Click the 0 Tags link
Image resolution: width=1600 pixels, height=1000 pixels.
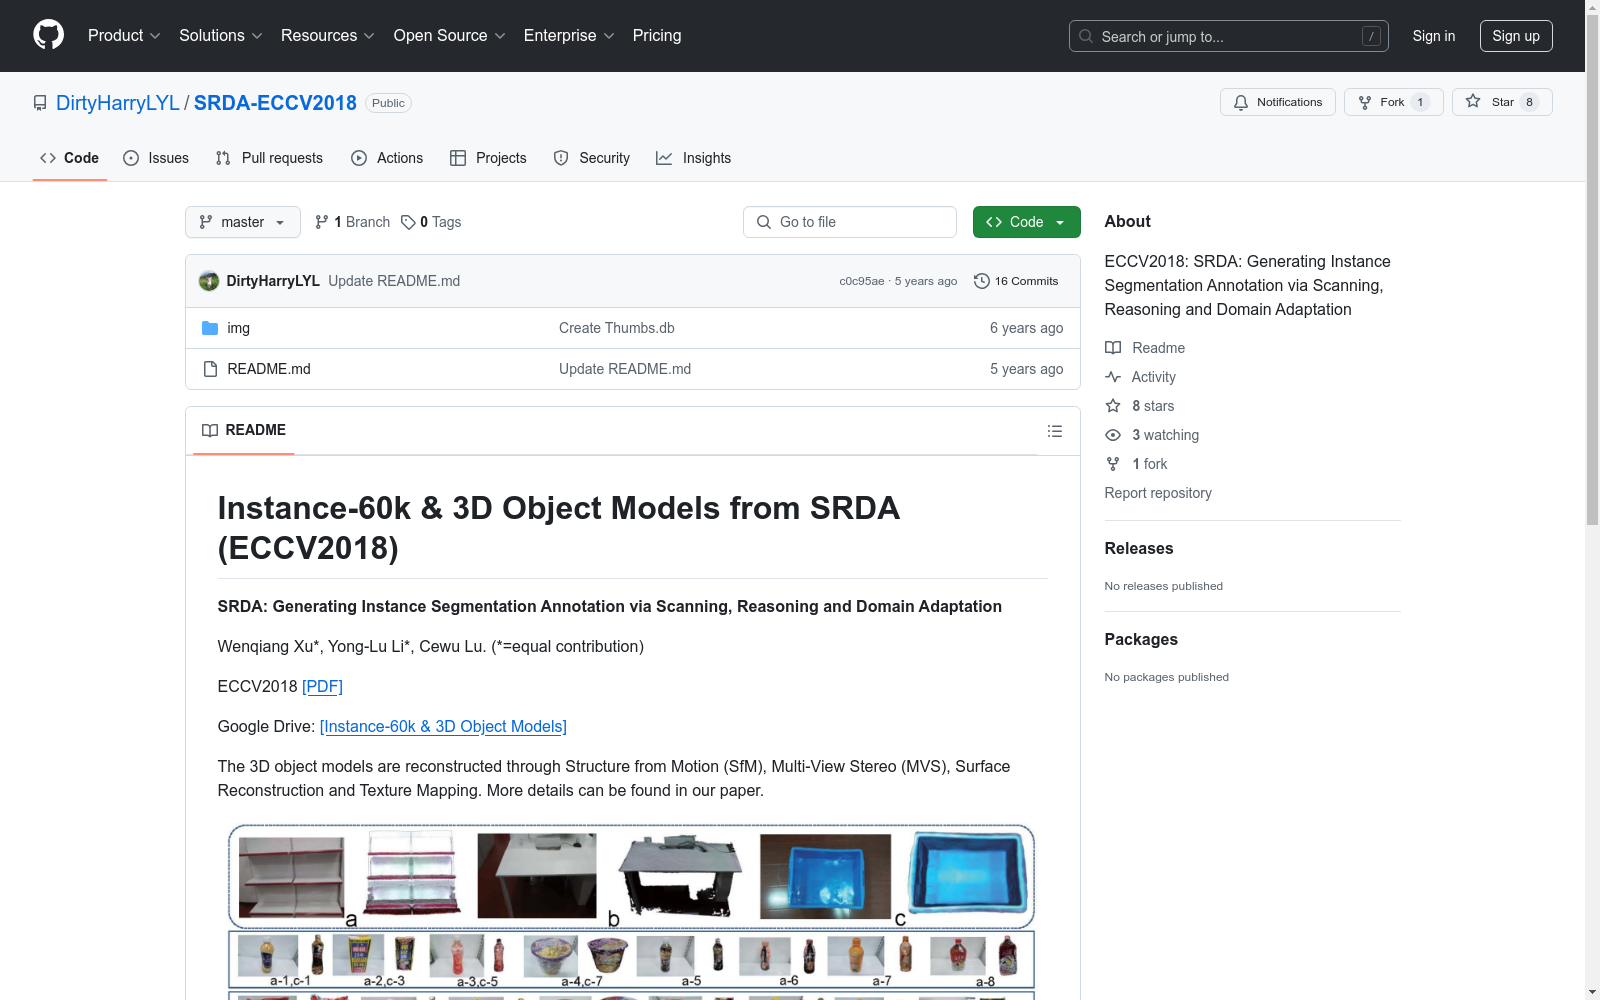(431, 222)
